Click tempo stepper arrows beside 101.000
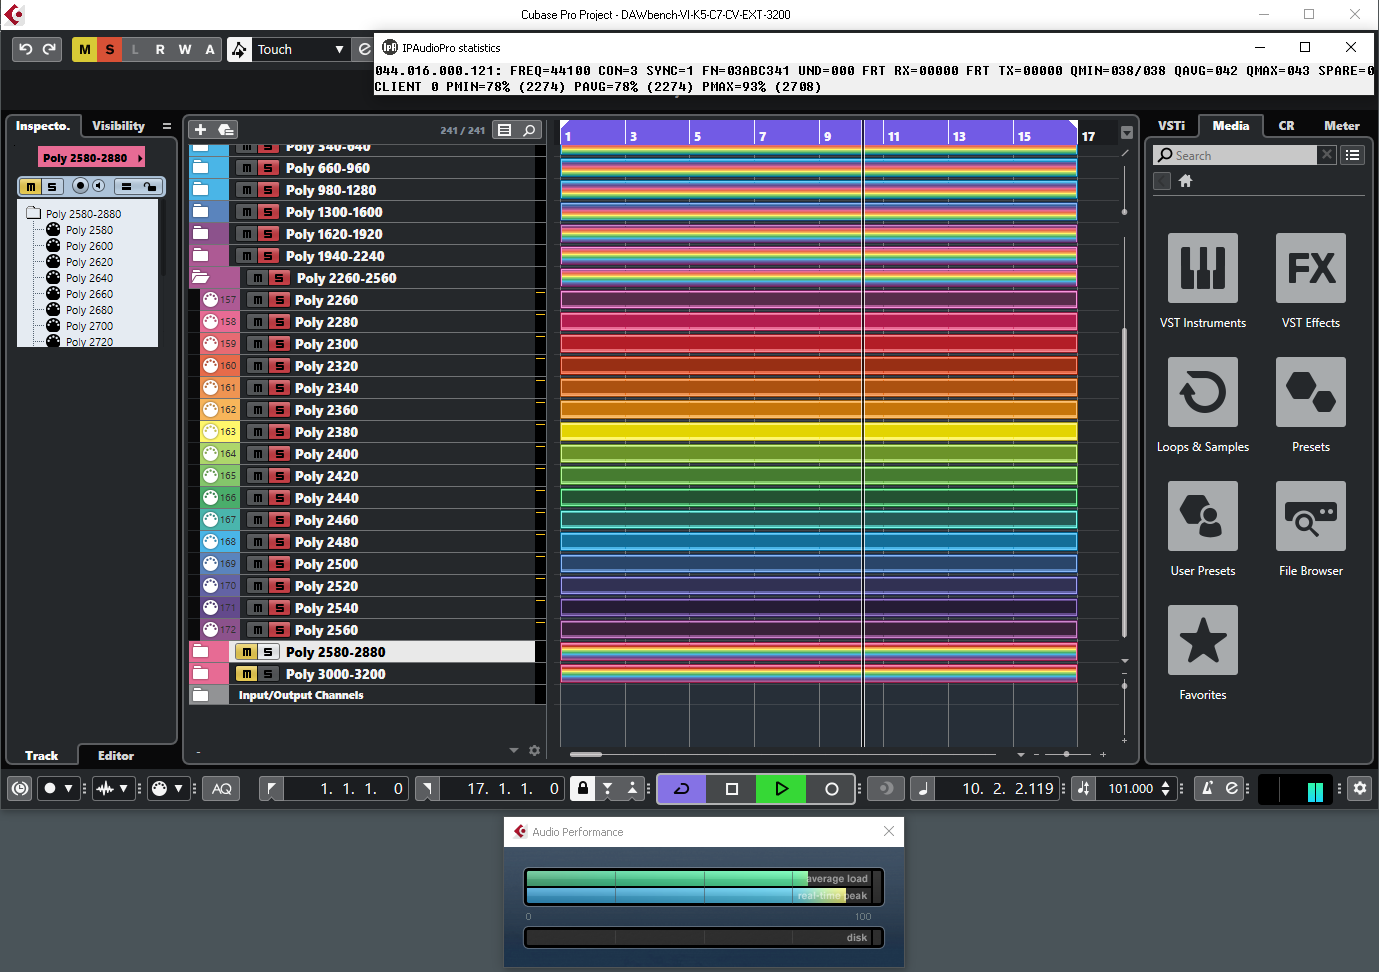Viewport: 1379px width, 972px height. (x=1166, y=788)
